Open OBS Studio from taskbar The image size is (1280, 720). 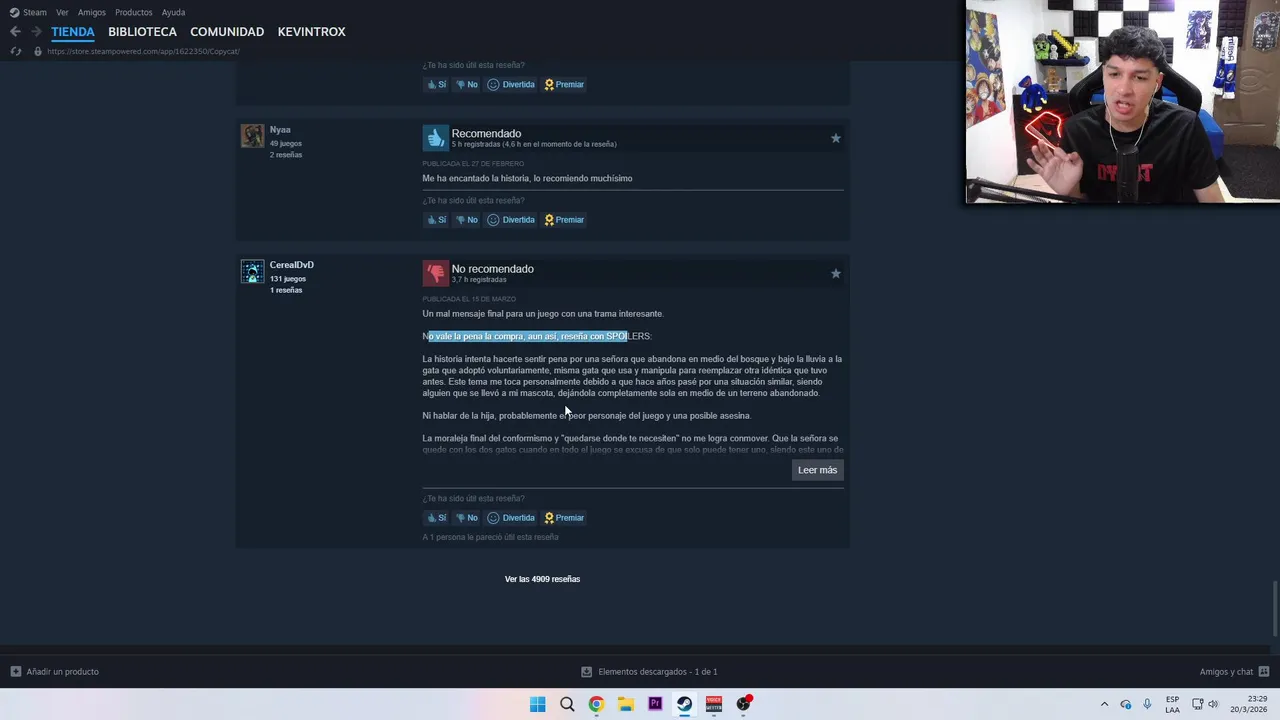(x=743, y=704)
